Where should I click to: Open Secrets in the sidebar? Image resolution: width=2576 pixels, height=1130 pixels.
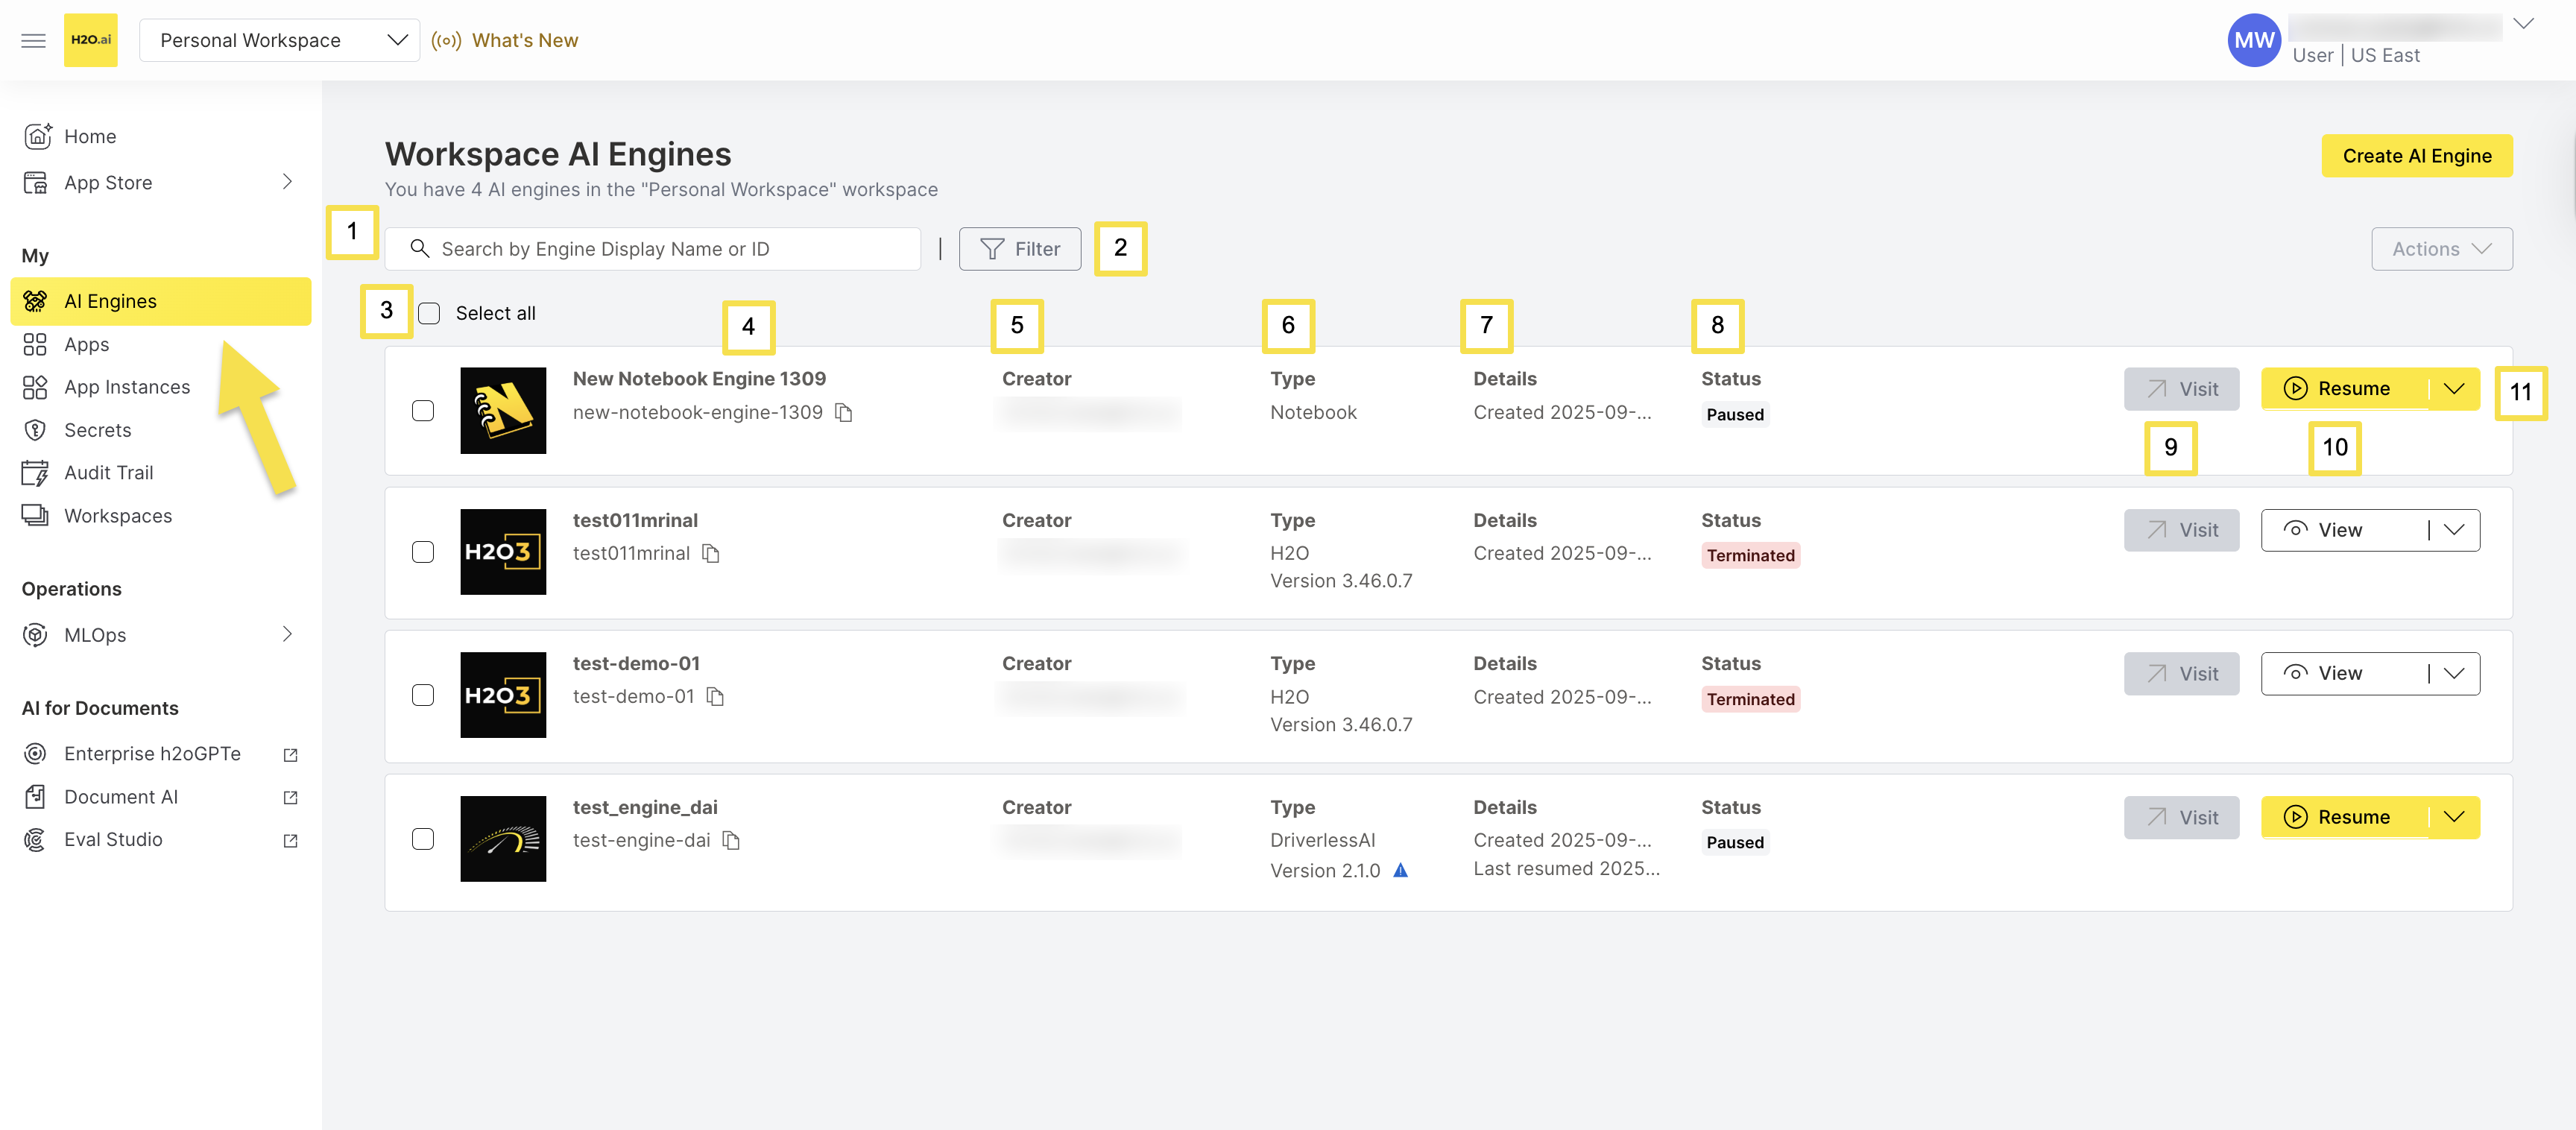tap(97, 430)
